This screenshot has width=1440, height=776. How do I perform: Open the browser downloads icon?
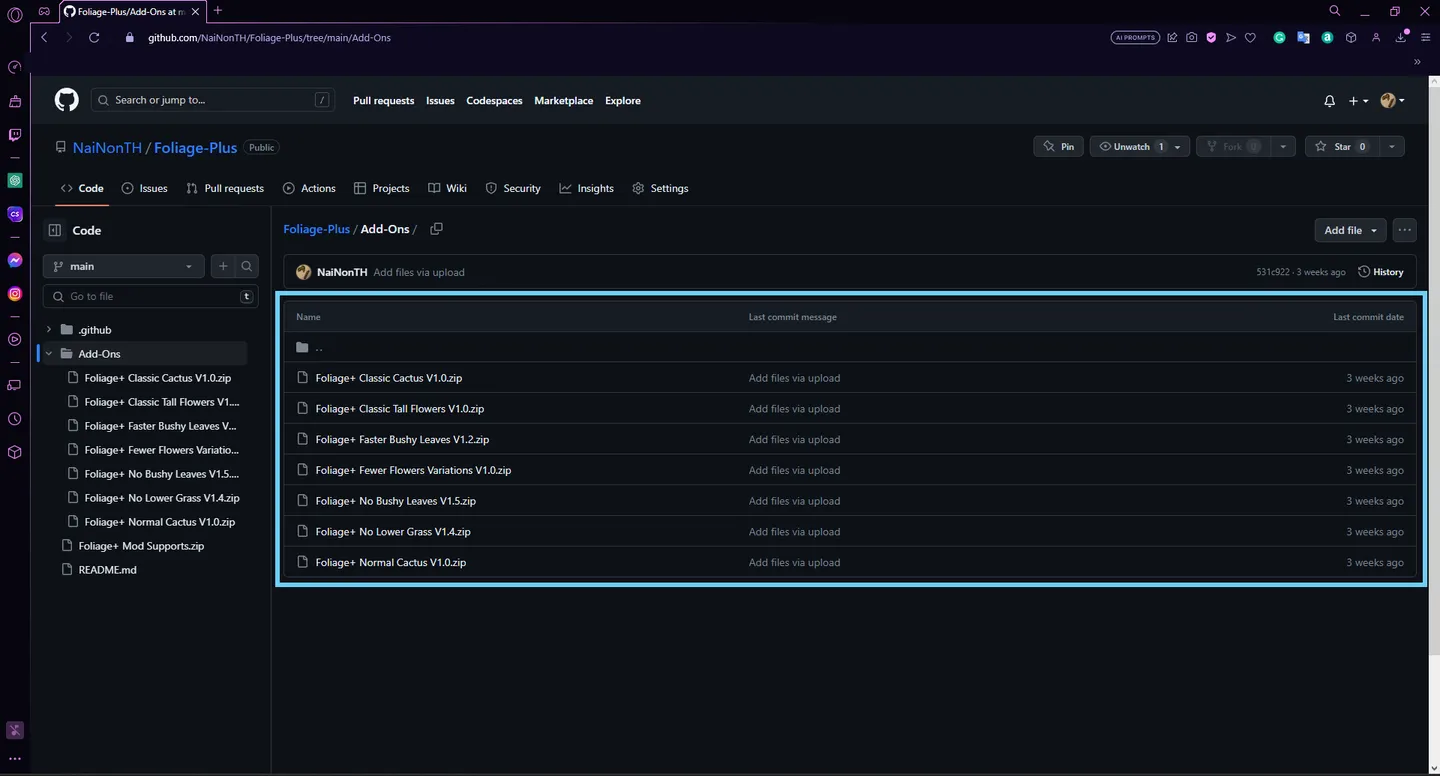point(1401,38)
